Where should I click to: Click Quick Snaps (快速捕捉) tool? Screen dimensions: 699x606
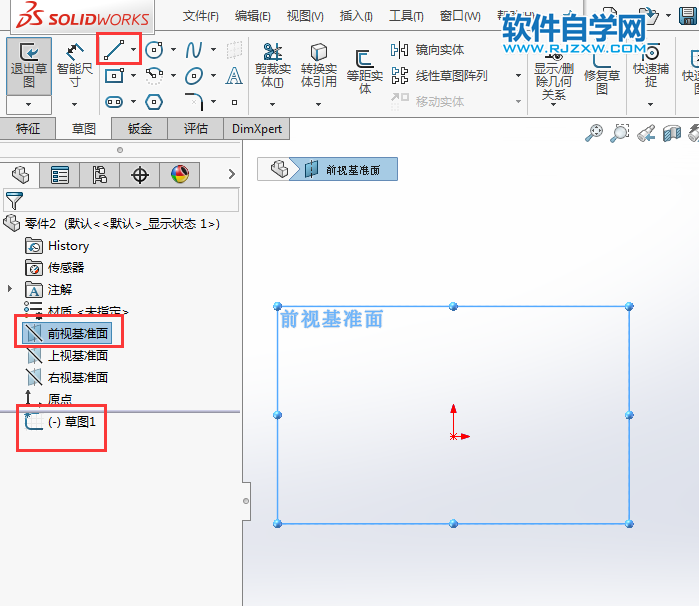tap(651, 67)
